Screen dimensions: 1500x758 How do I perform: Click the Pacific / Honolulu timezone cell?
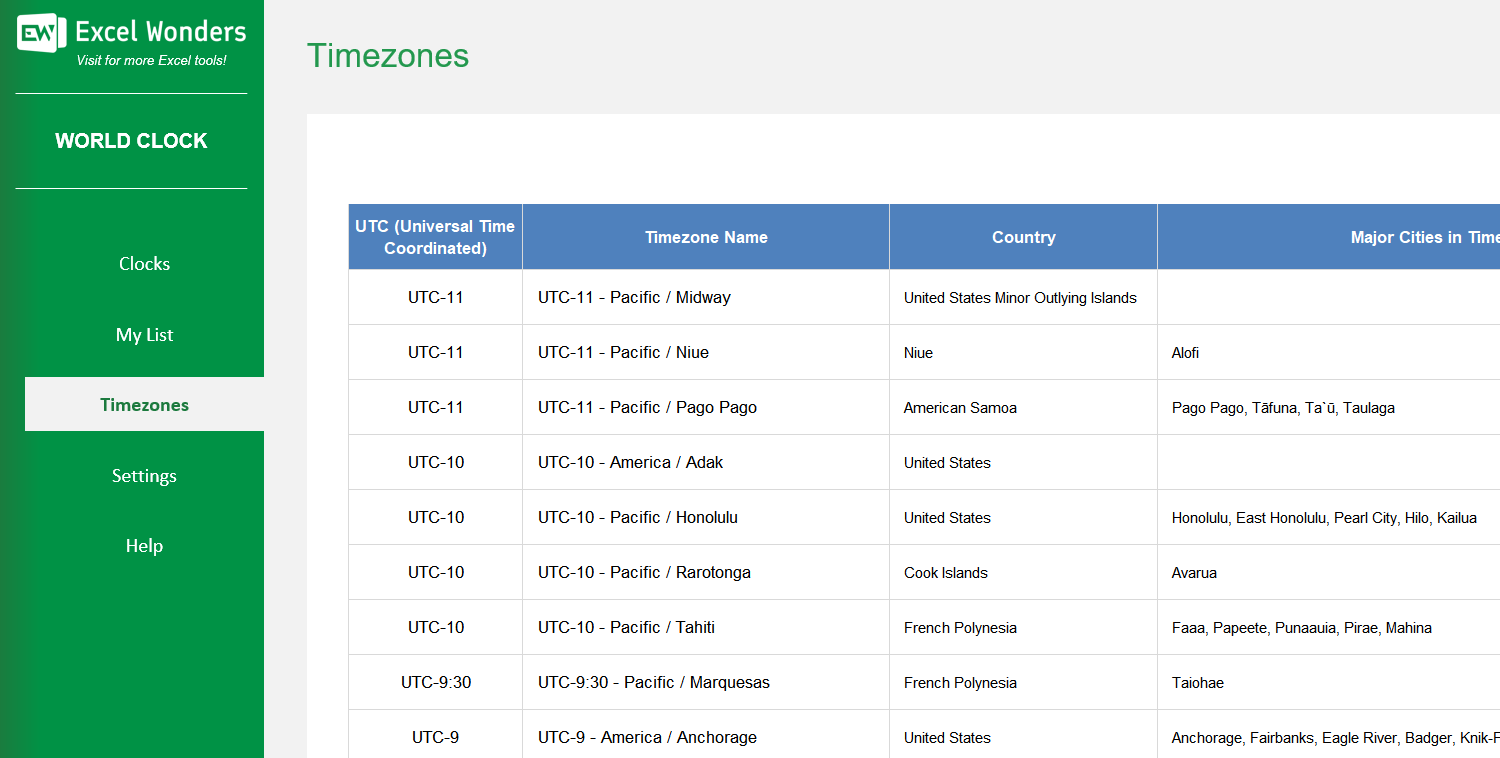(x=637, y=517)
